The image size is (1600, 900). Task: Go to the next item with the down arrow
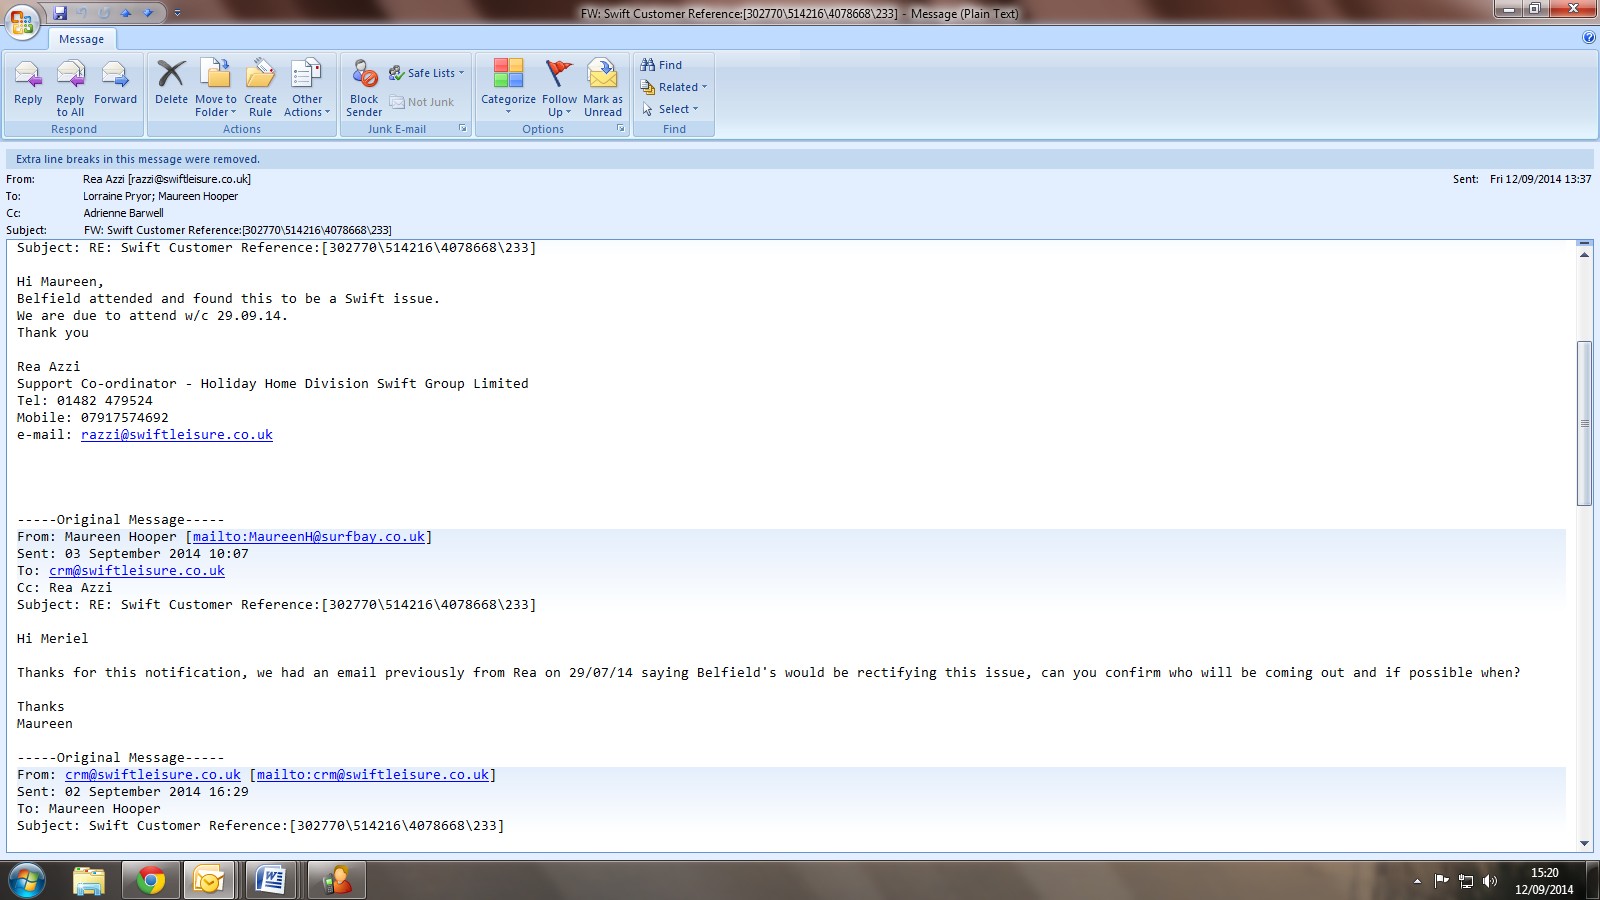point(148,13)
